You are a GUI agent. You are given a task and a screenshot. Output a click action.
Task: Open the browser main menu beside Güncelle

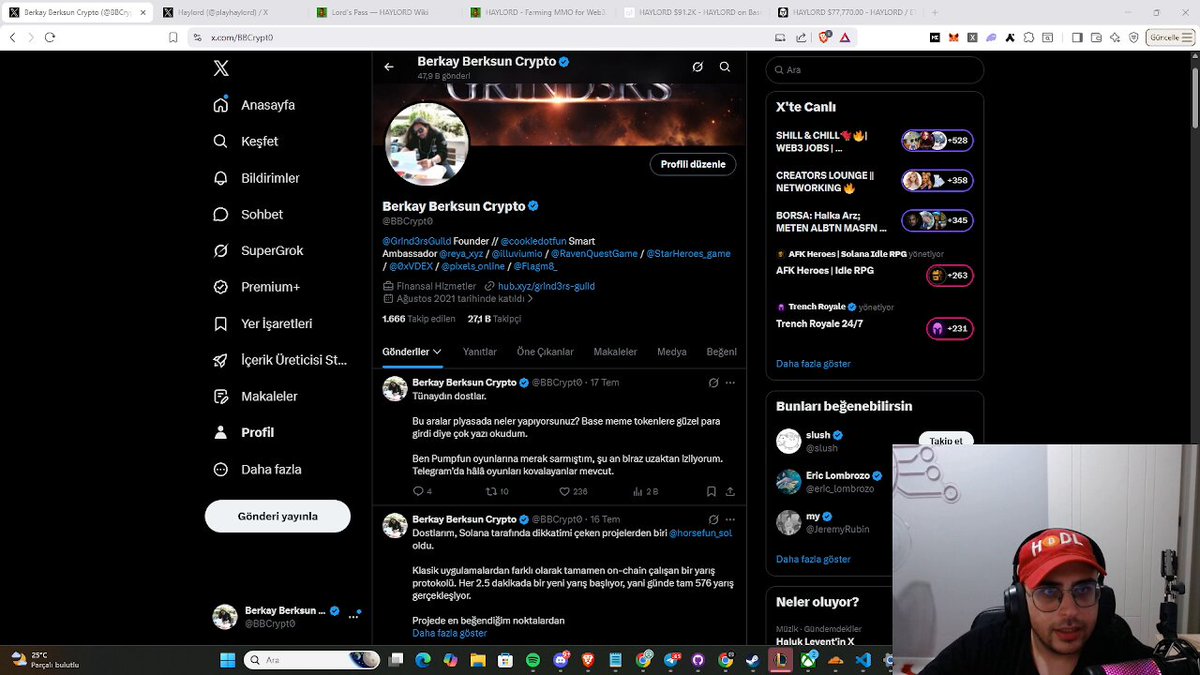pyautogui.click(x=1188, y=37)
